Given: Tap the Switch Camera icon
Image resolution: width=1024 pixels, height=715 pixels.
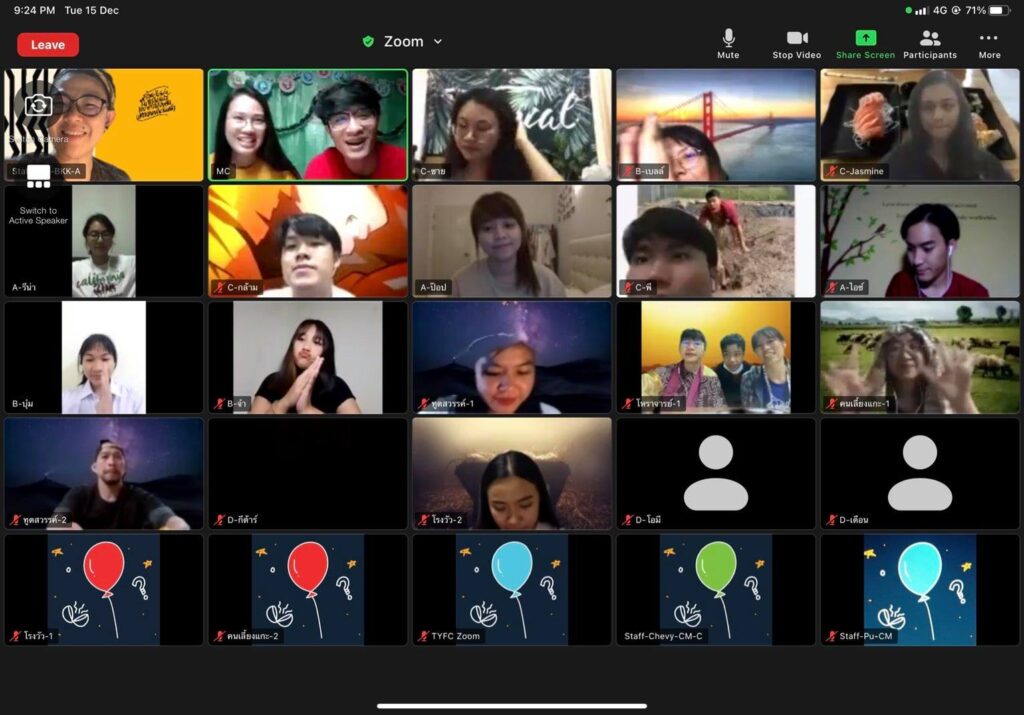Looking at the screenshot, I should tap(39, 105).
